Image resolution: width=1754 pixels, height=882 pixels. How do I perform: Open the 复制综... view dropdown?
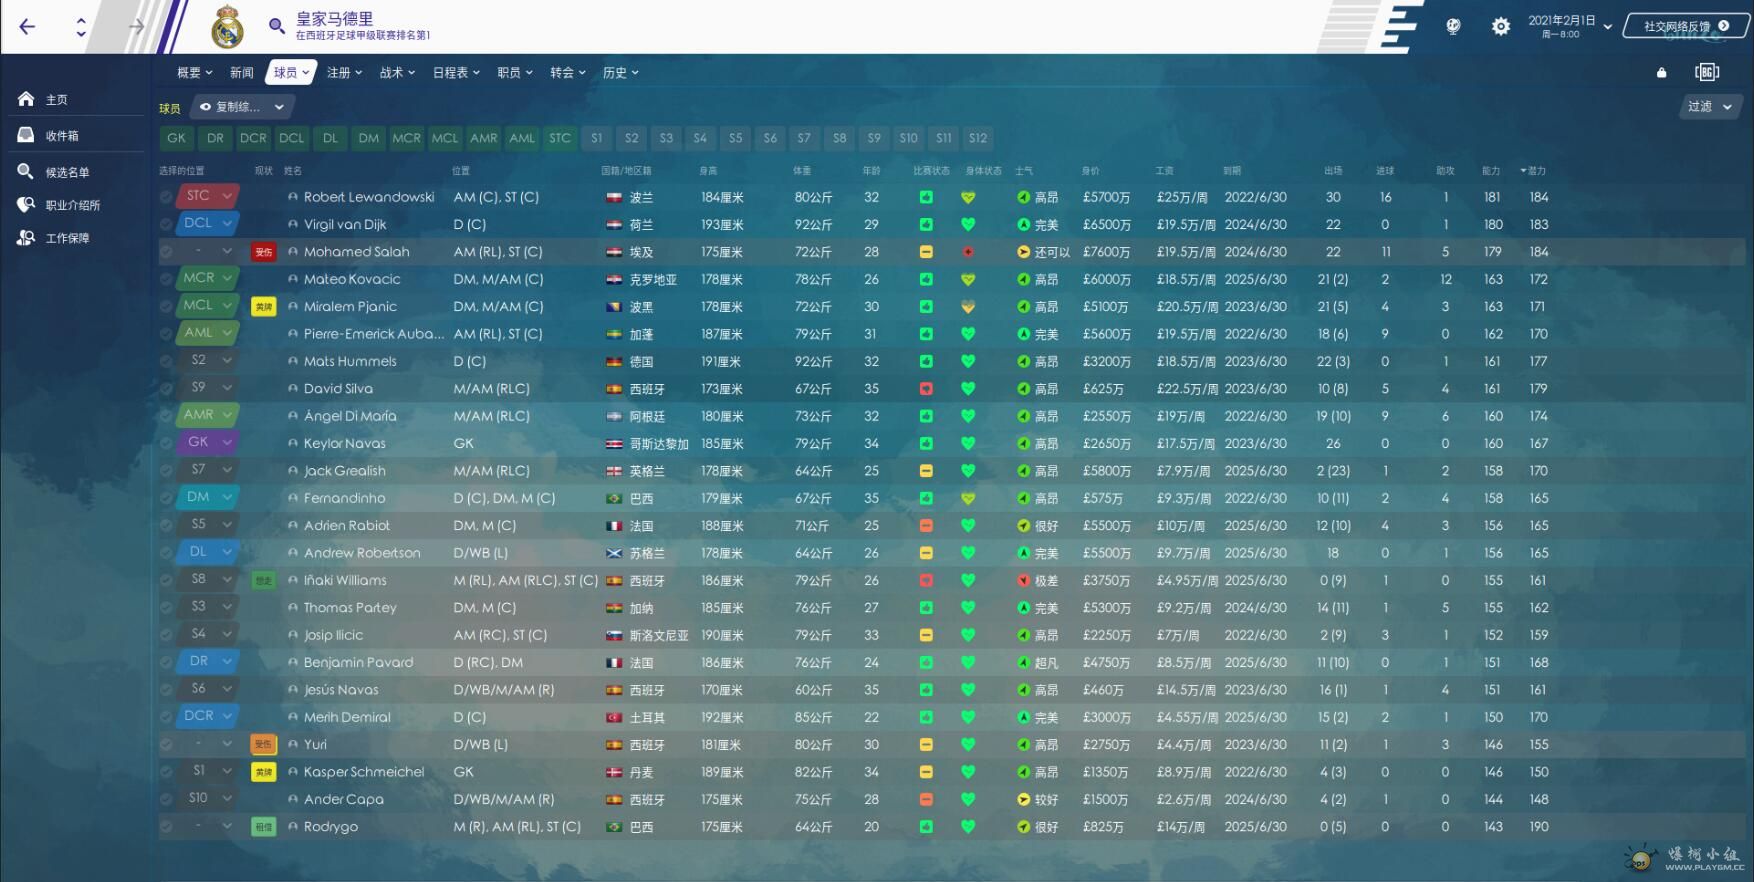[241, 107]
